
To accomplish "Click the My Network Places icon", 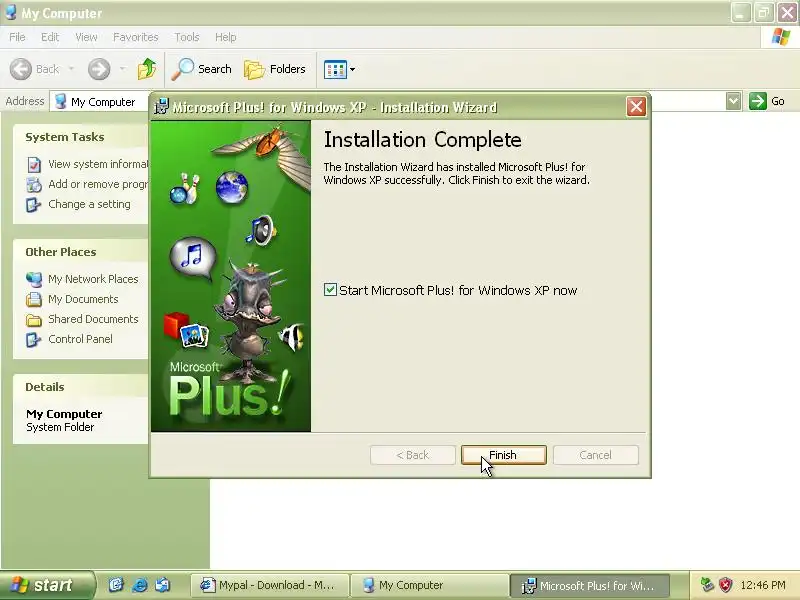I will pos(34,279).
